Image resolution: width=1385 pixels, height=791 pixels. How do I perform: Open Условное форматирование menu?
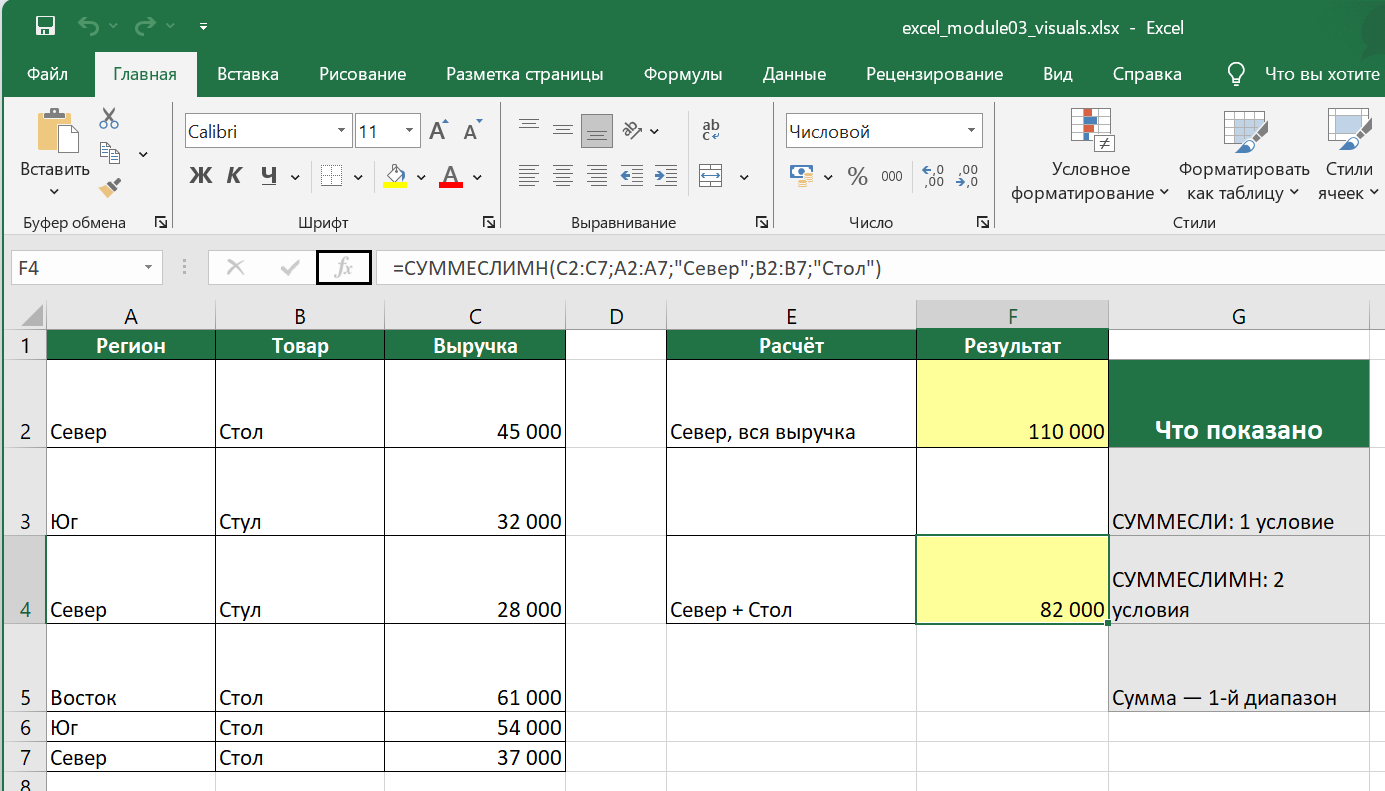click(1090, 155)
